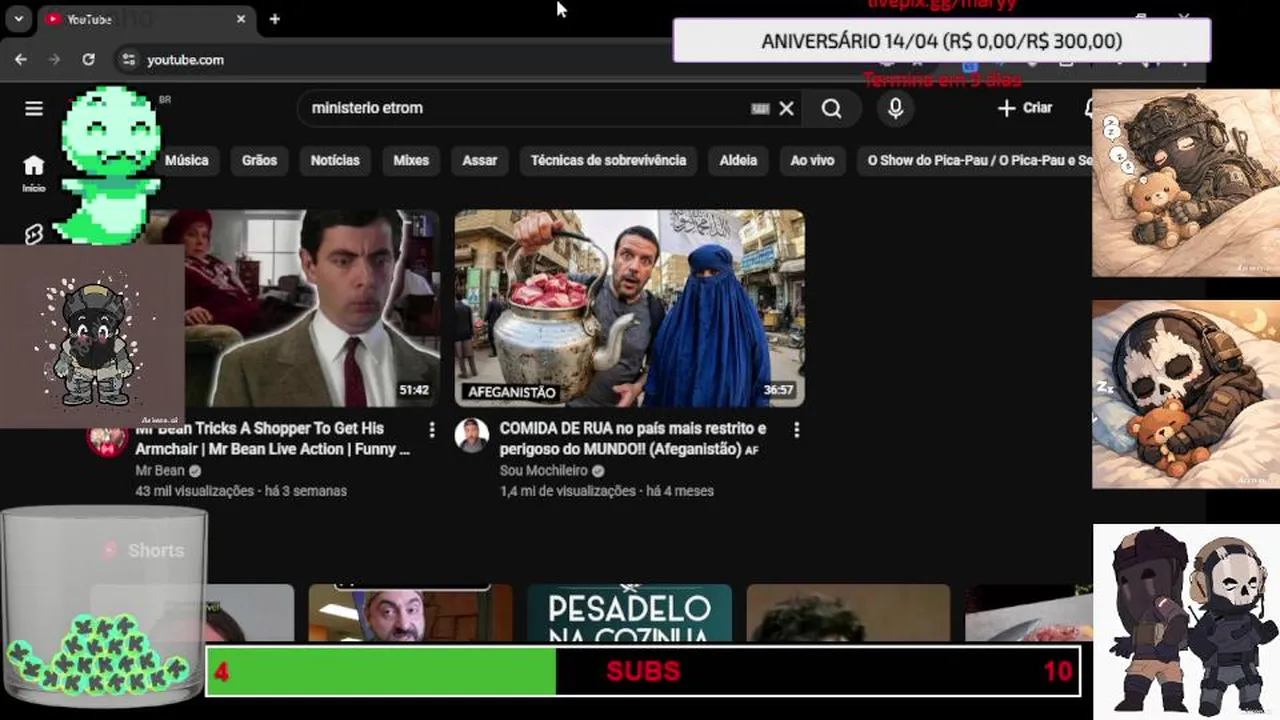Viewport: 1280px width, 720px height.
Task: Go back in the browser
Action: (x=21, y=60)
